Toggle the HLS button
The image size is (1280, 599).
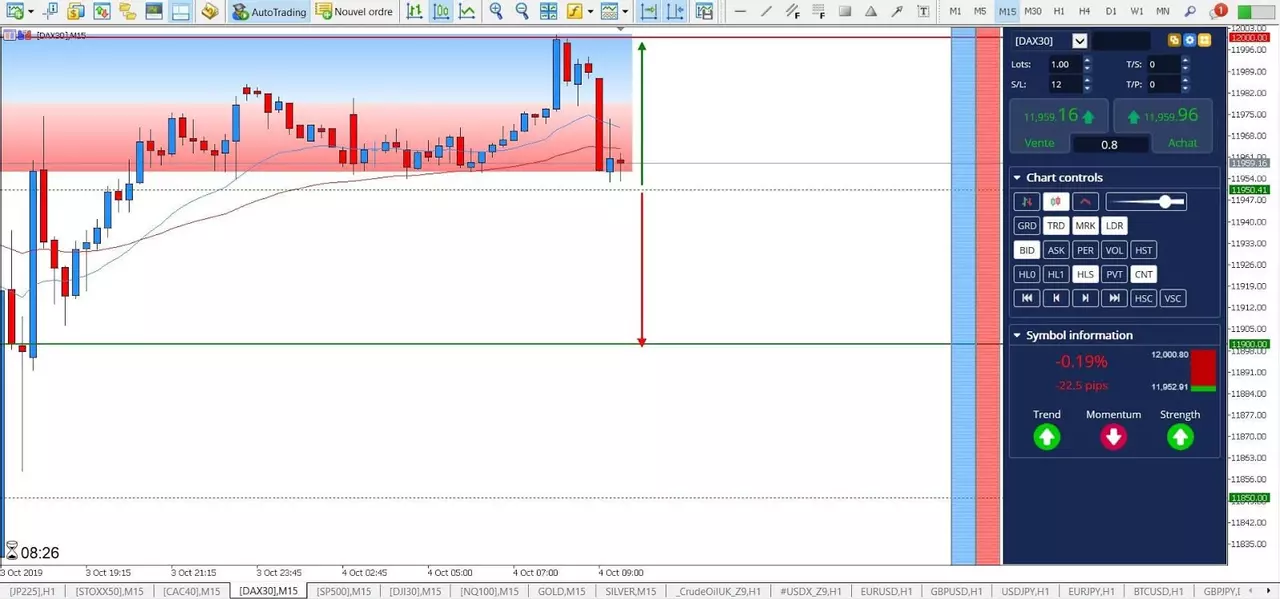(x=1086, y=274)
